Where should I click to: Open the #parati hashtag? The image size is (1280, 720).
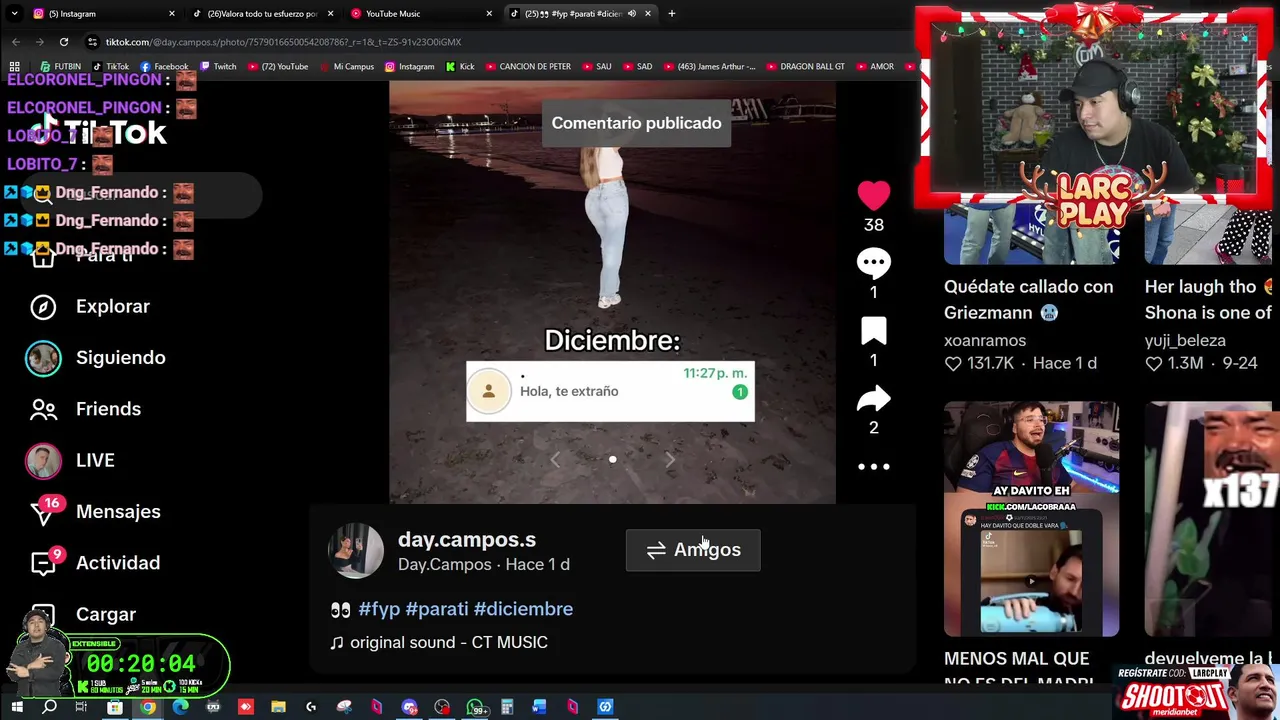click(x=437, y=609)
